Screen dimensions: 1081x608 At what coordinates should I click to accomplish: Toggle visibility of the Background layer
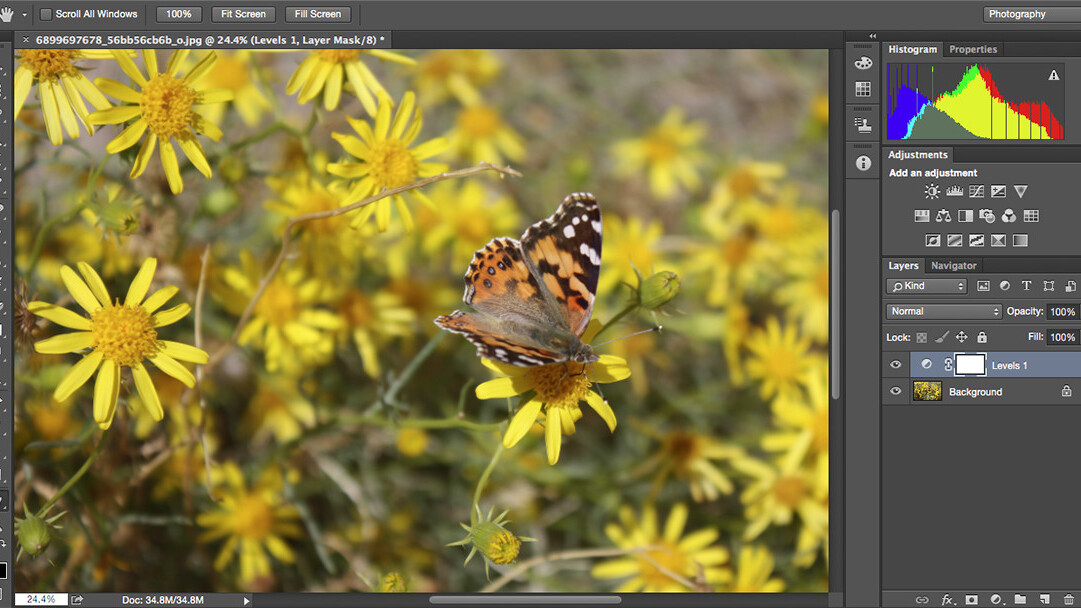(x=896, y=392)
